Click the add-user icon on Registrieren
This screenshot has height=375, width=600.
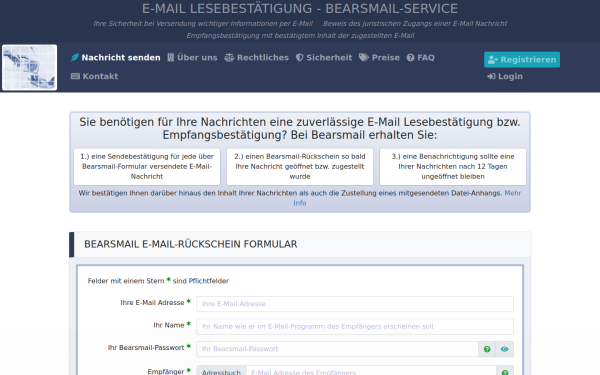(492, 60)
